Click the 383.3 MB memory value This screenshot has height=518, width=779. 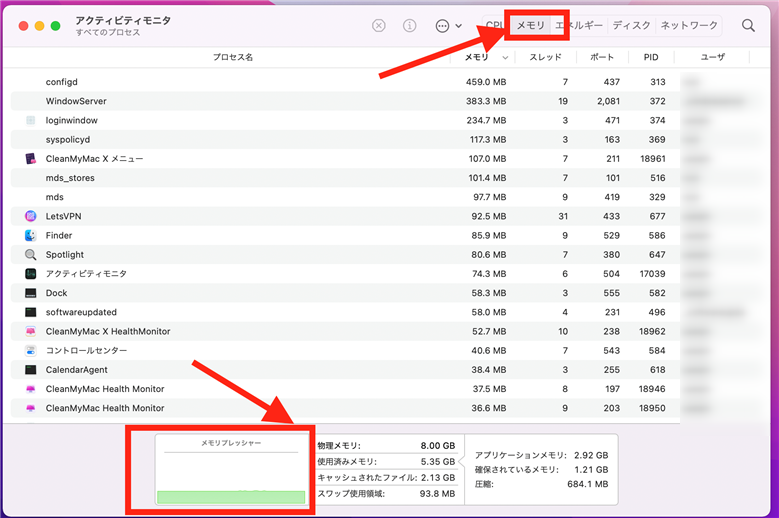[x=486, y=101]
